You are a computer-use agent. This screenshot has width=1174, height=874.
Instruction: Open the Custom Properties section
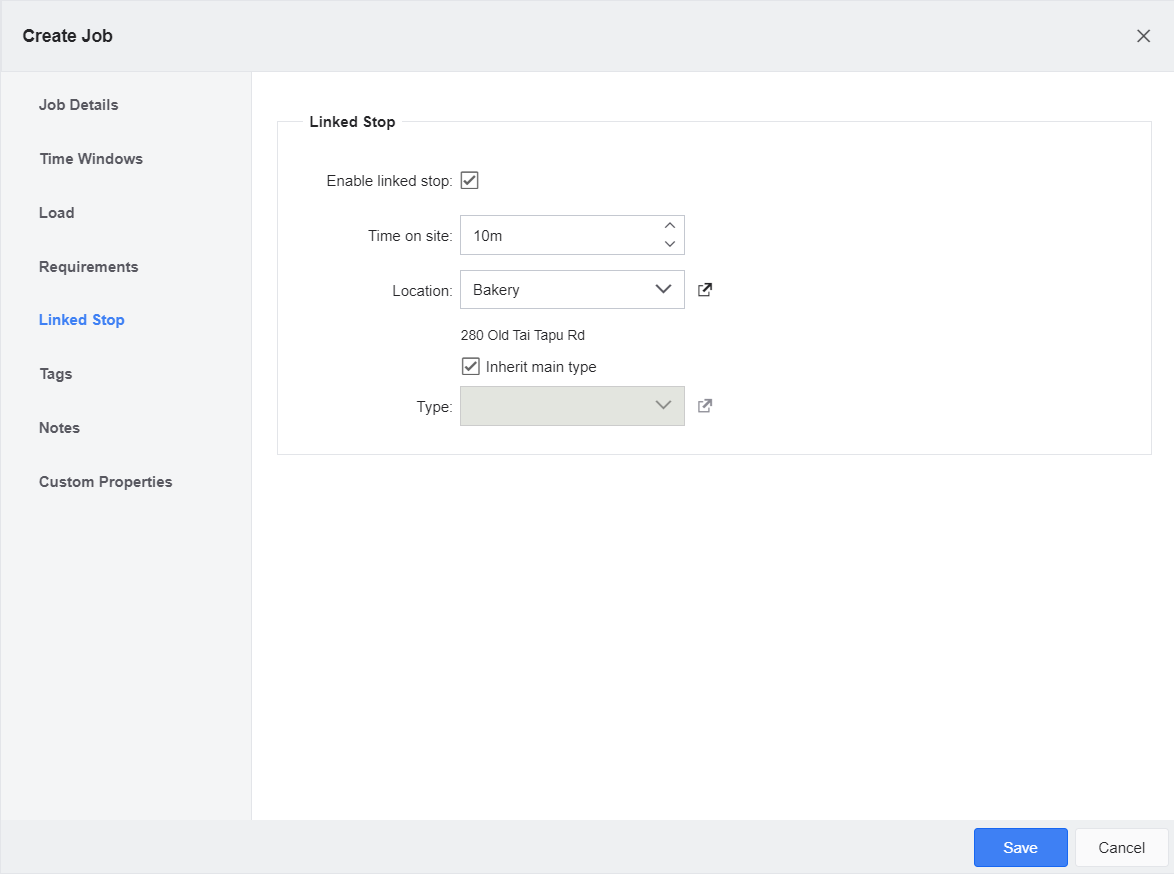(106, 482)
